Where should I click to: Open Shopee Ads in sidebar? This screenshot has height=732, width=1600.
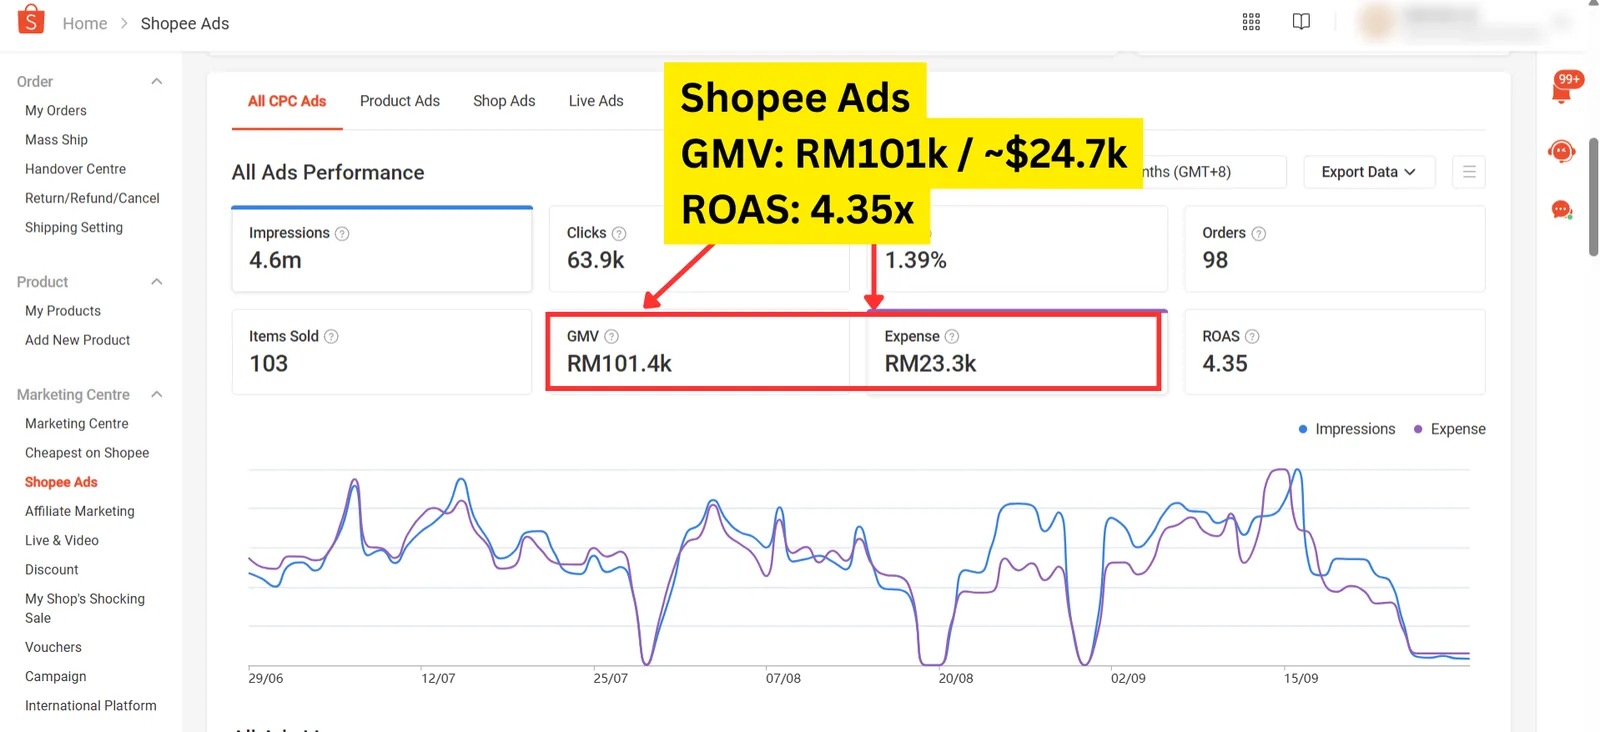click(61, 482)
